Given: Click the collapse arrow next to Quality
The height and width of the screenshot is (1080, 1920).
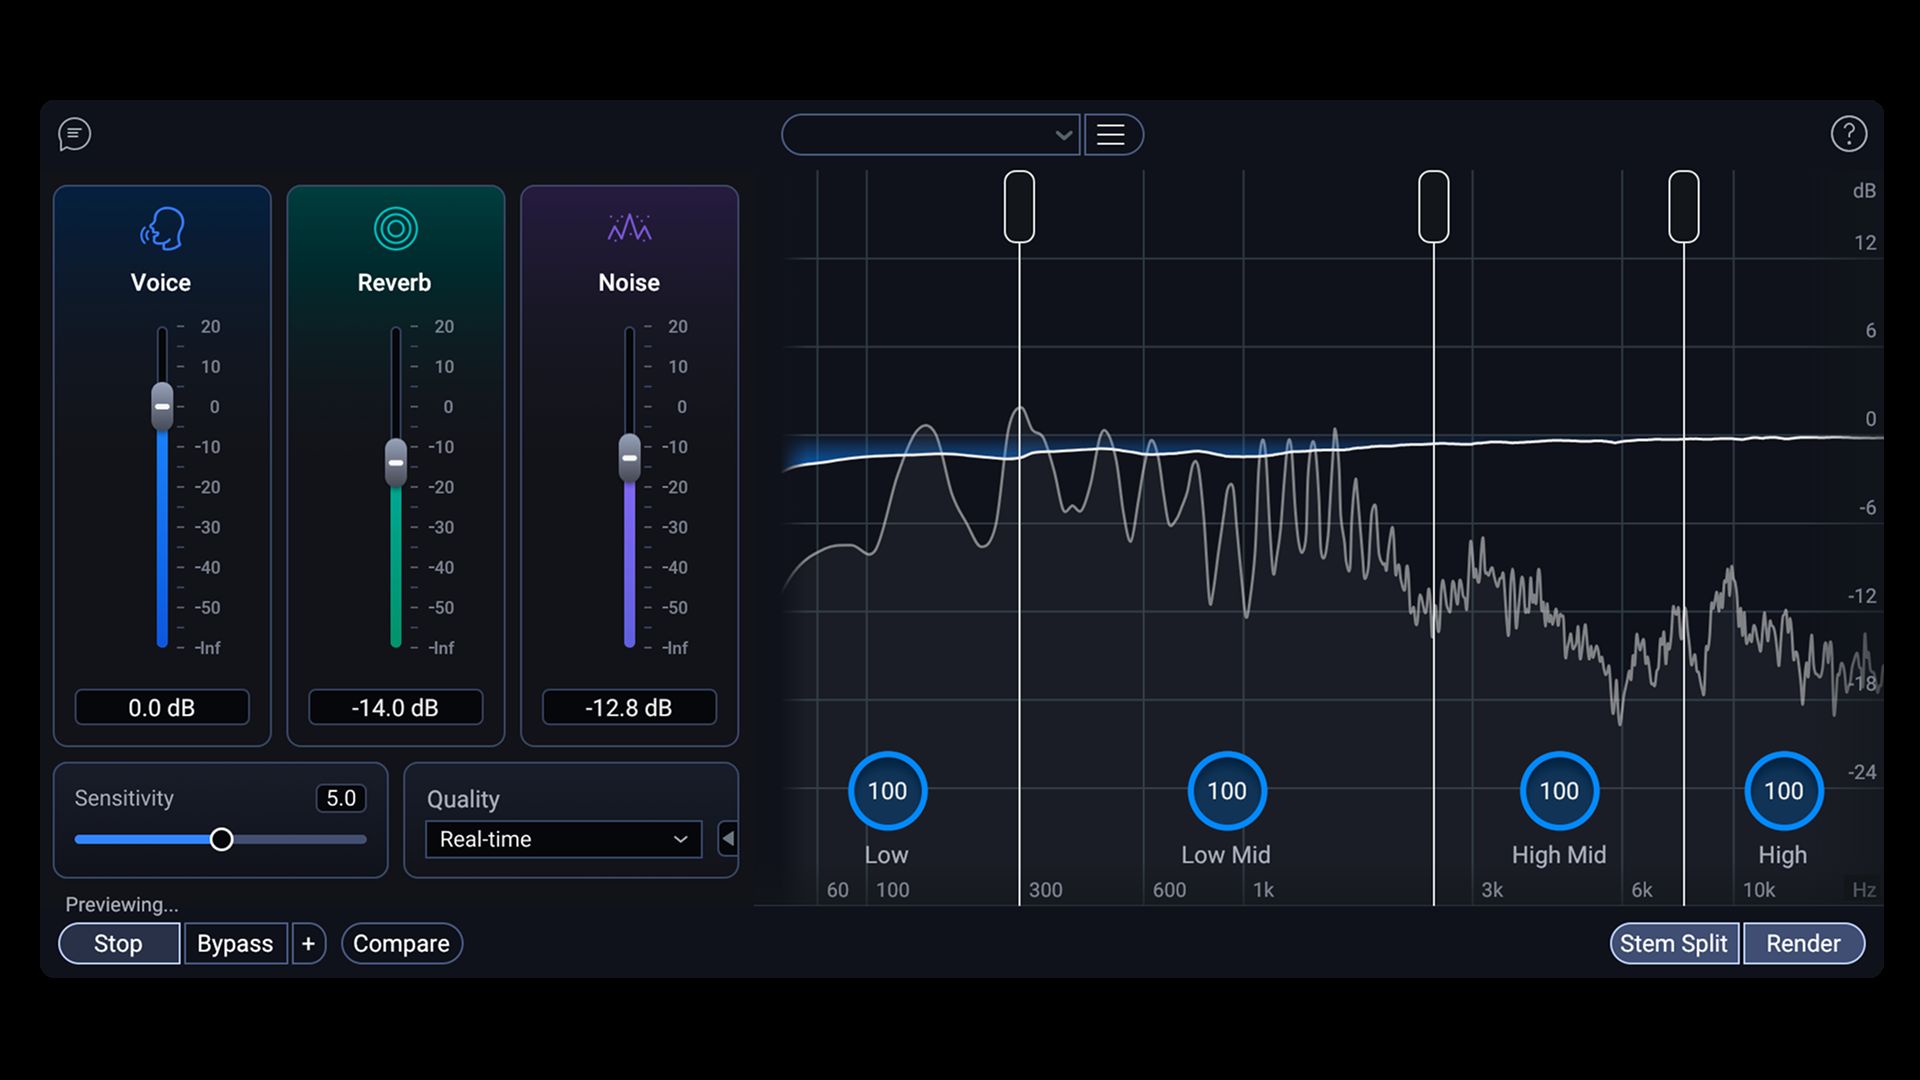Looking at the screenshot, I should click(x=728, y=839).
